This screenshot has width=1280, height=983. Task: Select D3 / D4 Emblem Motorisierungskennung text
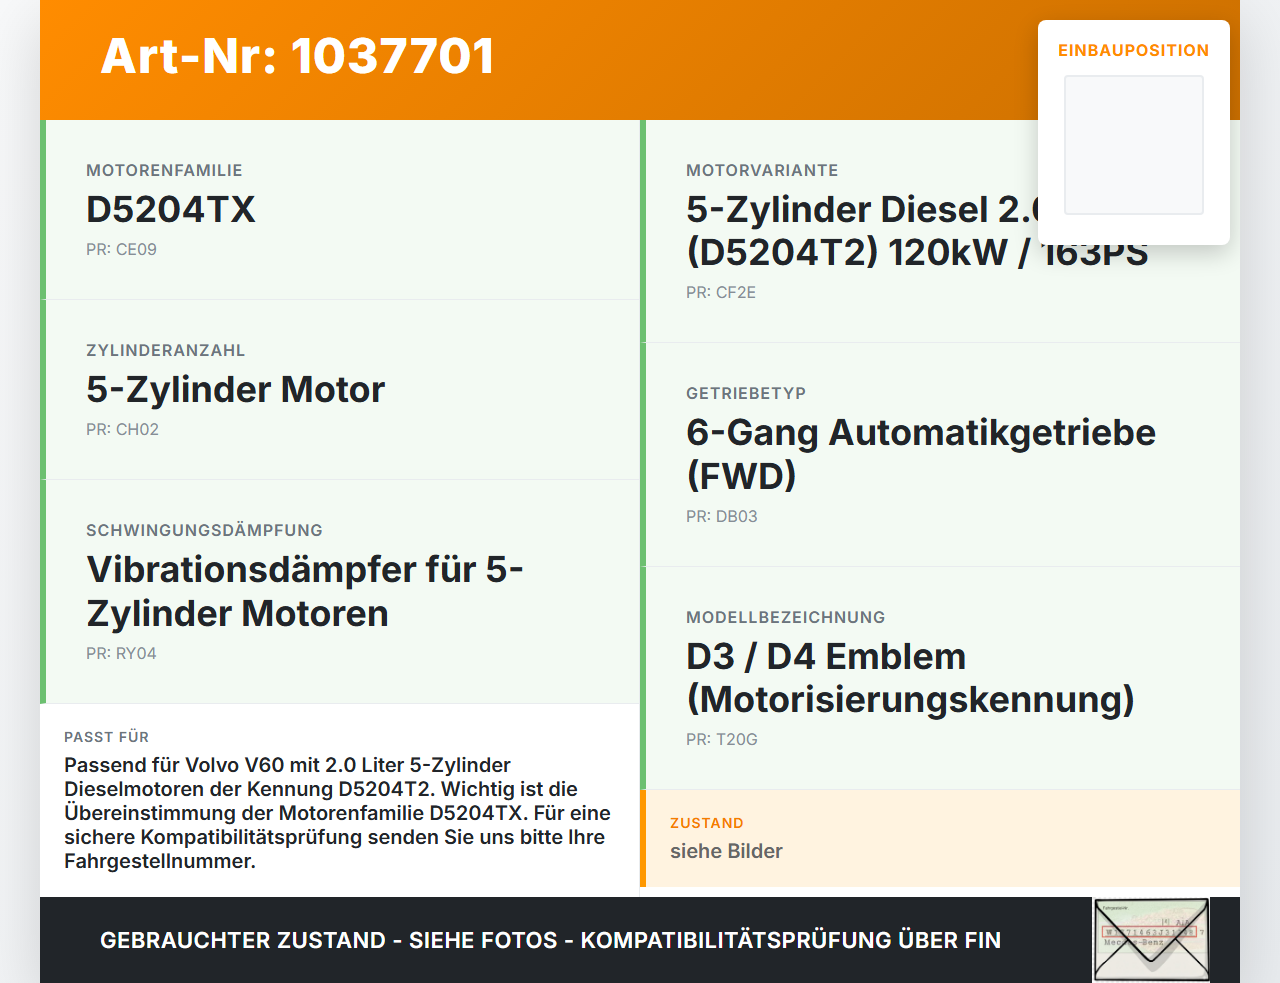click(x=910, y=678)
